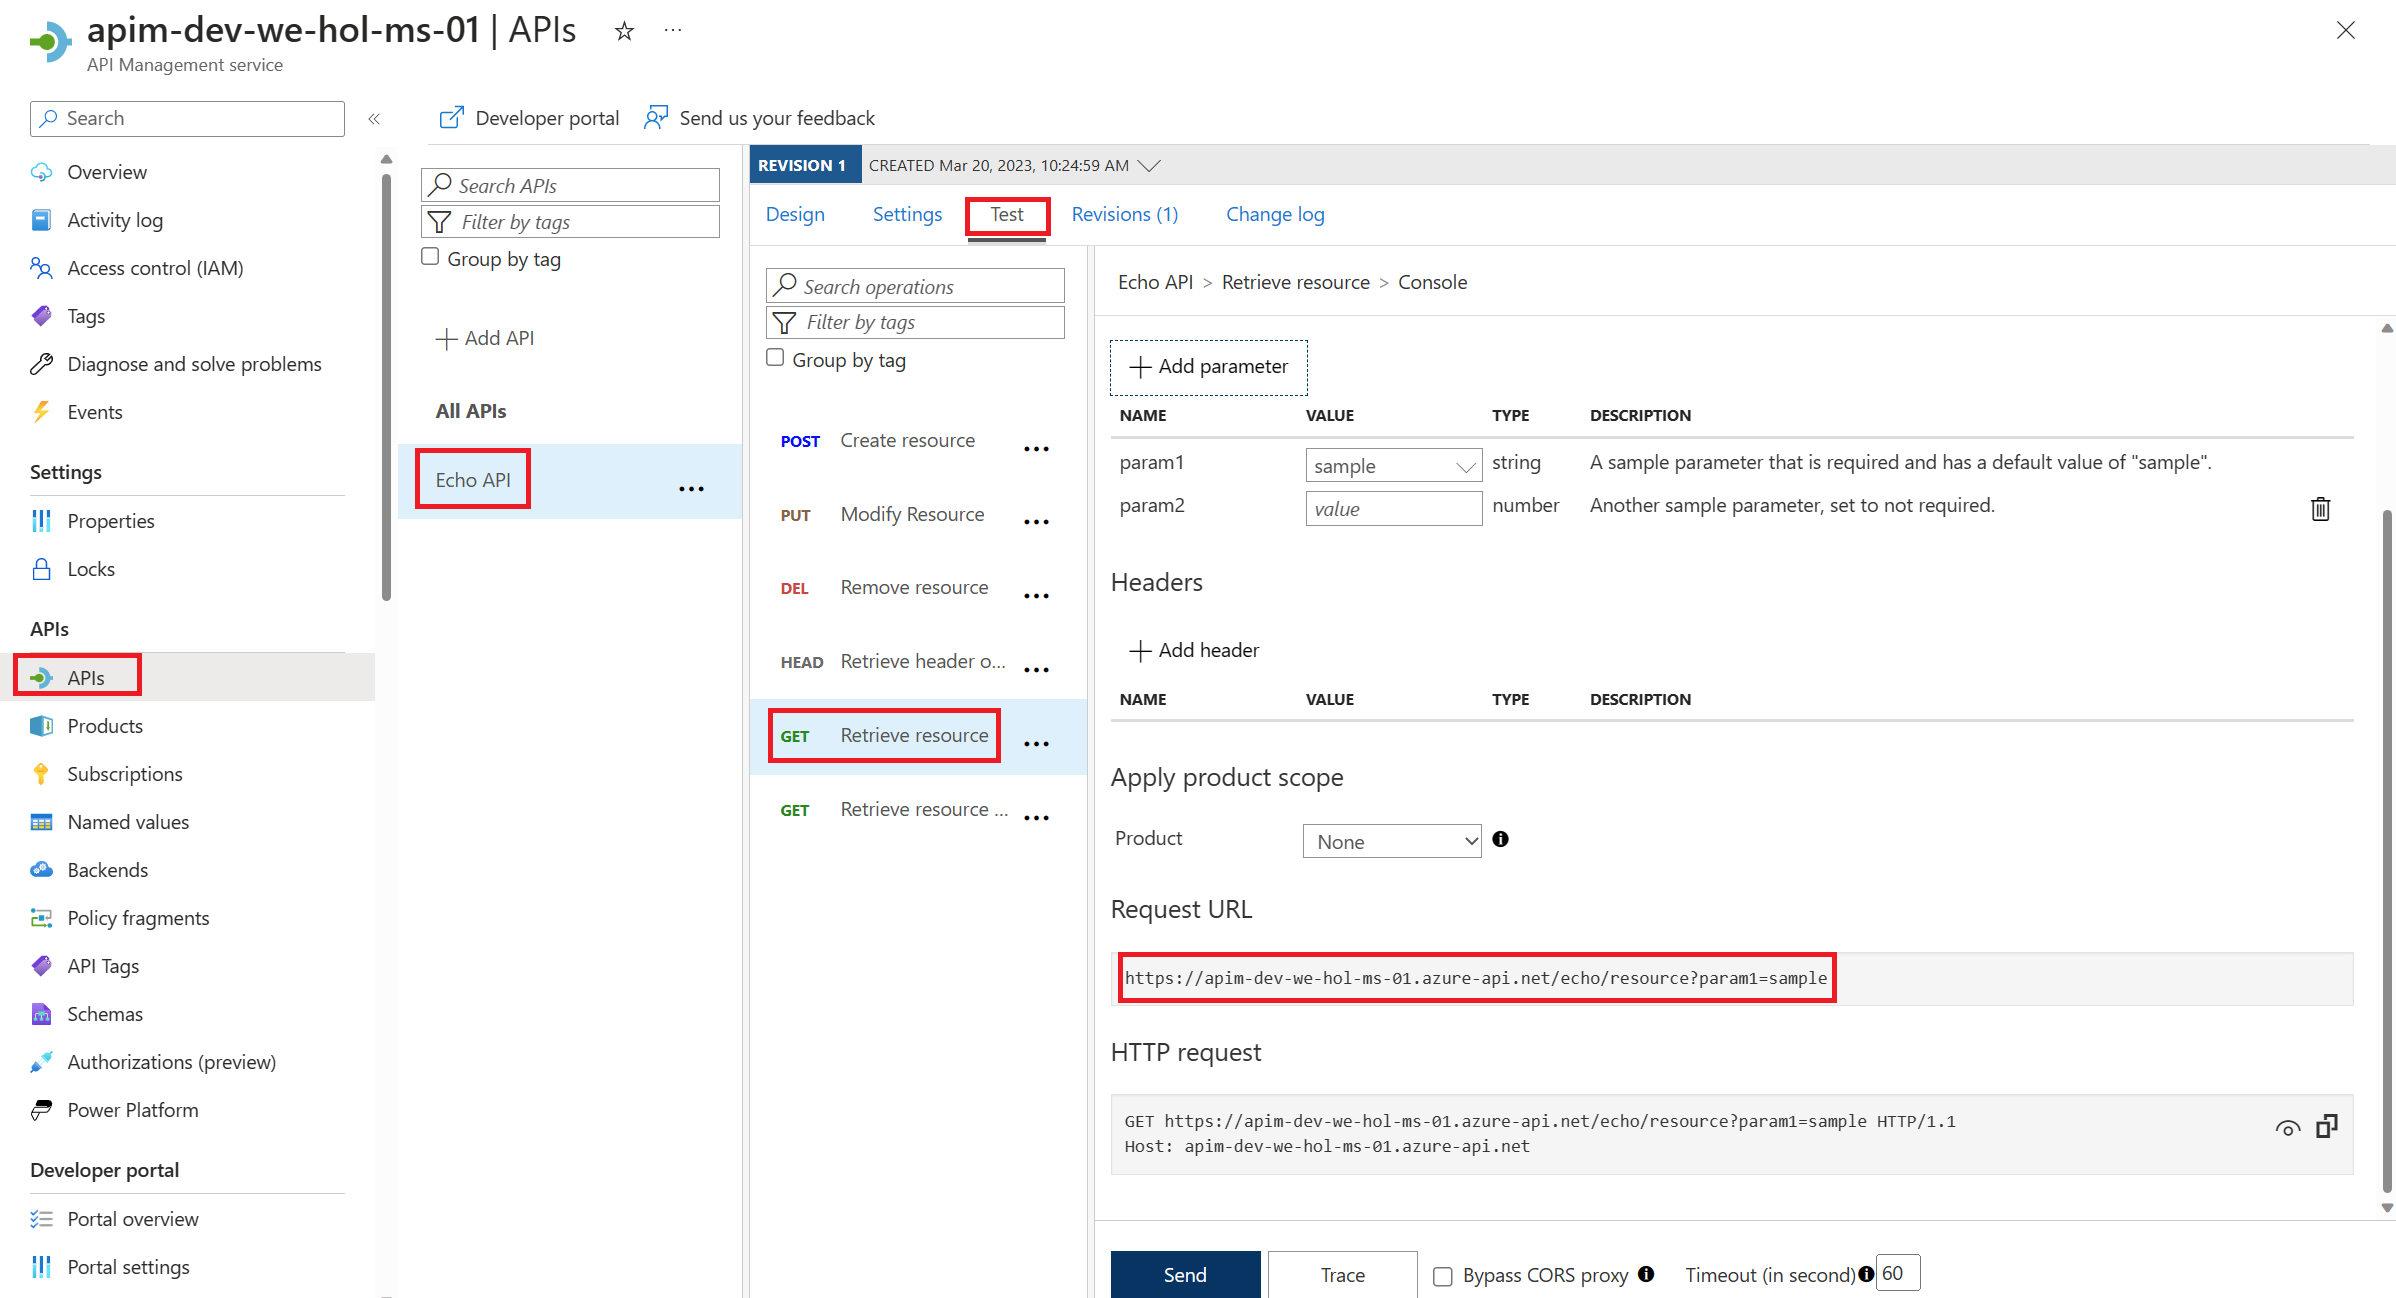
Task: Switch to the Settings tab
Action: [907, 214]
